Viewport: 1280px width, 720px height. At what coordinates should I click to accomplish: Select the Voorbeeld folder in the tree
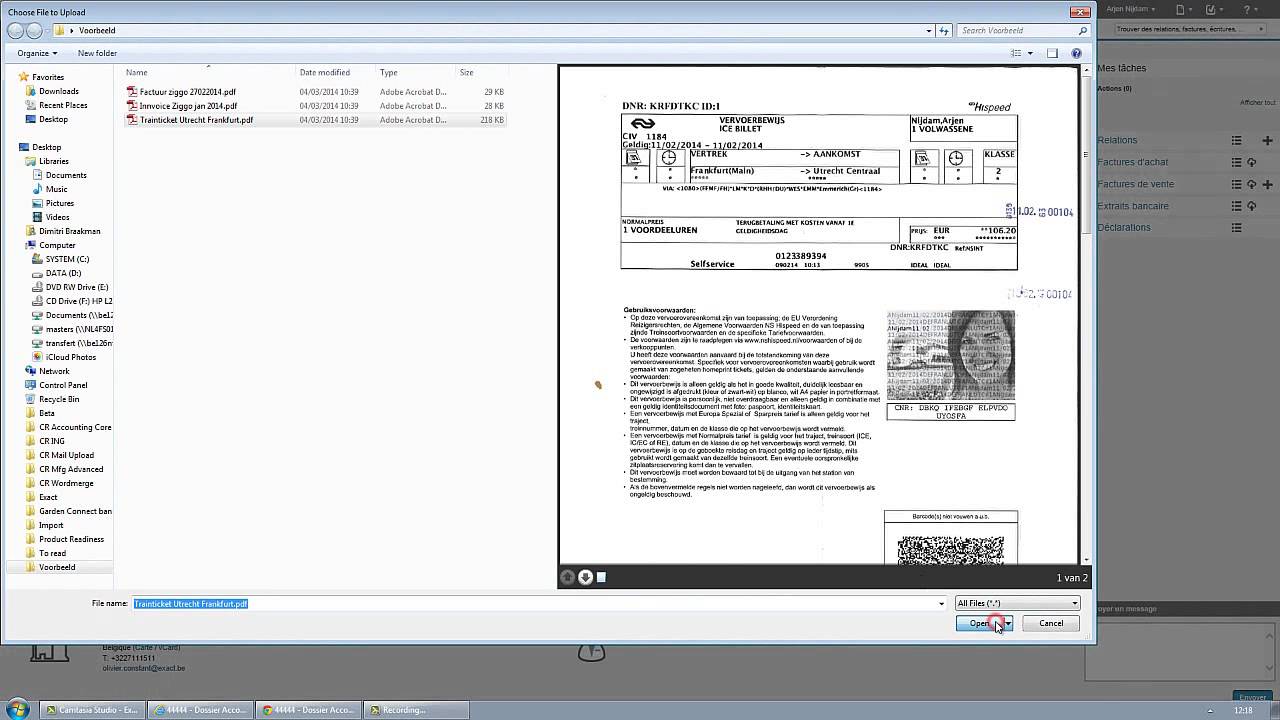(57, 567)
